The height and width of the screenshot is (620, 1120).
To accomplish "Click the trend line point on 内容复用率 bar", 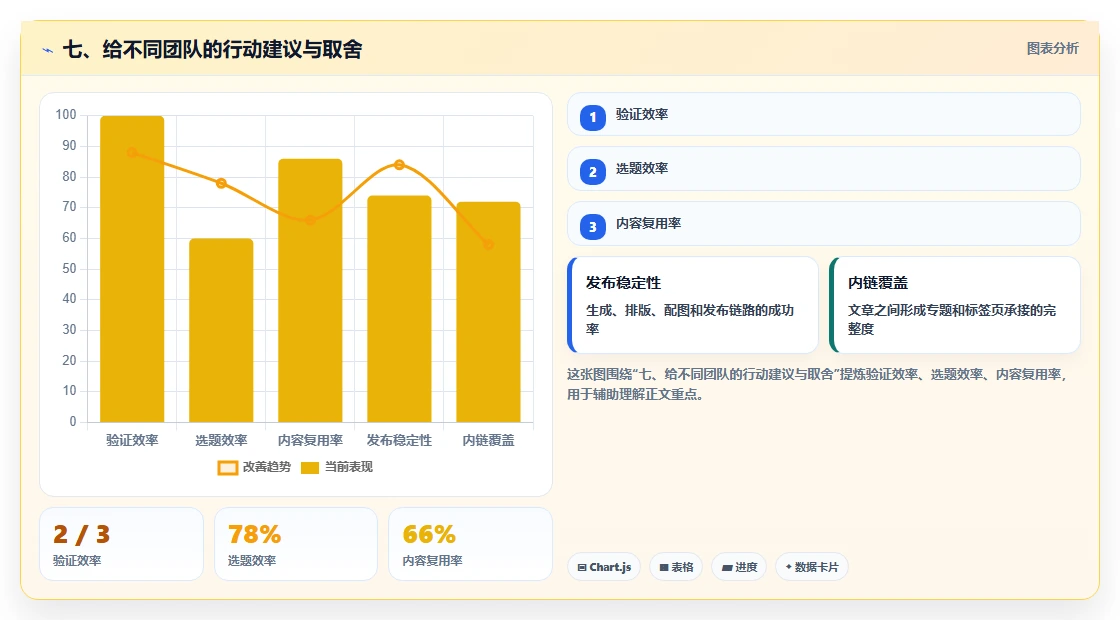I will (x=310, y=220).
